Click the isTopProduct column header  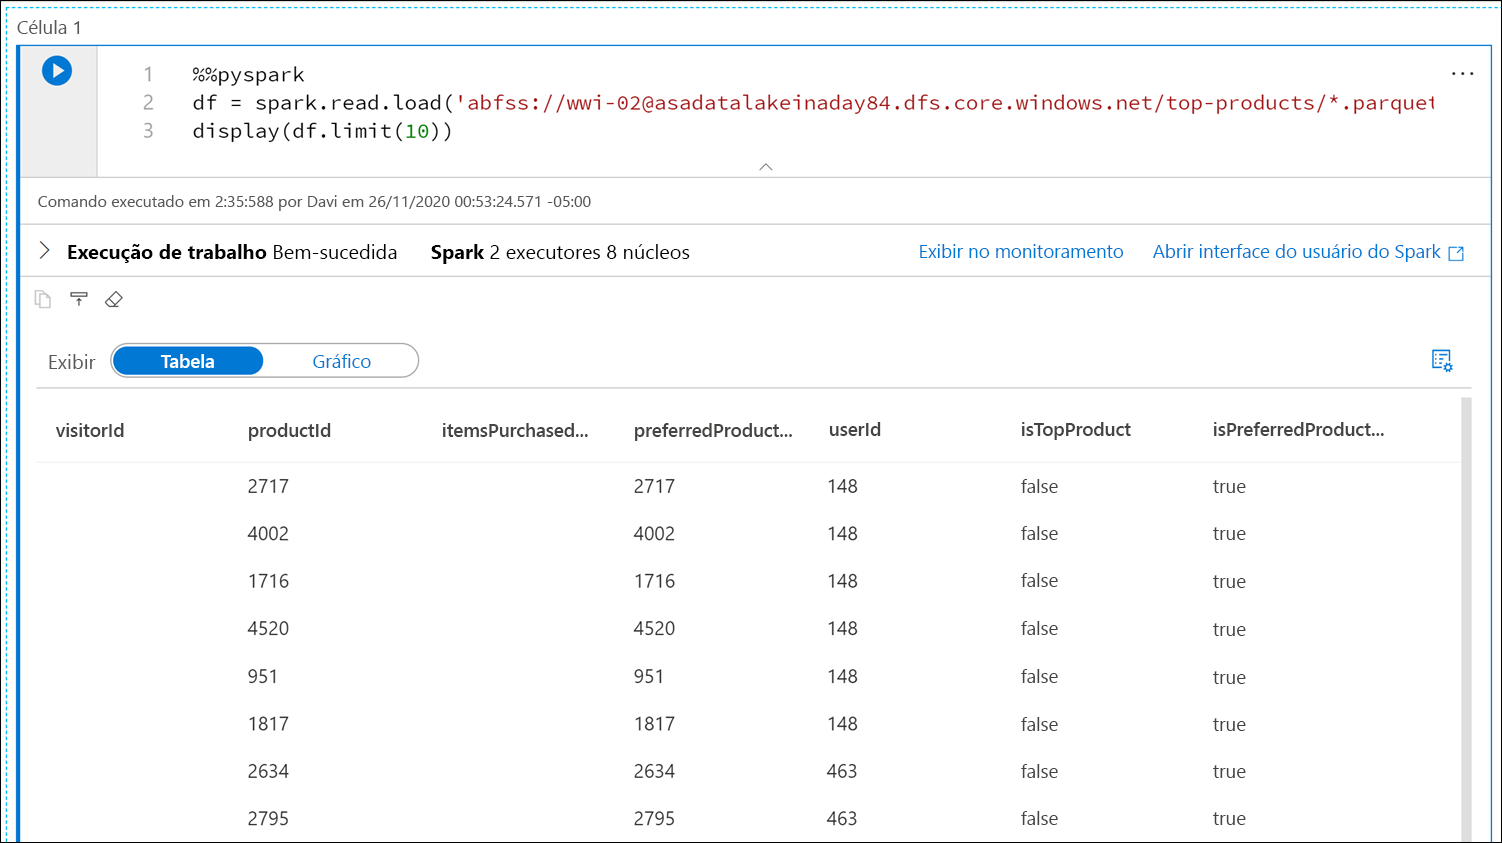click(1075, 430)
